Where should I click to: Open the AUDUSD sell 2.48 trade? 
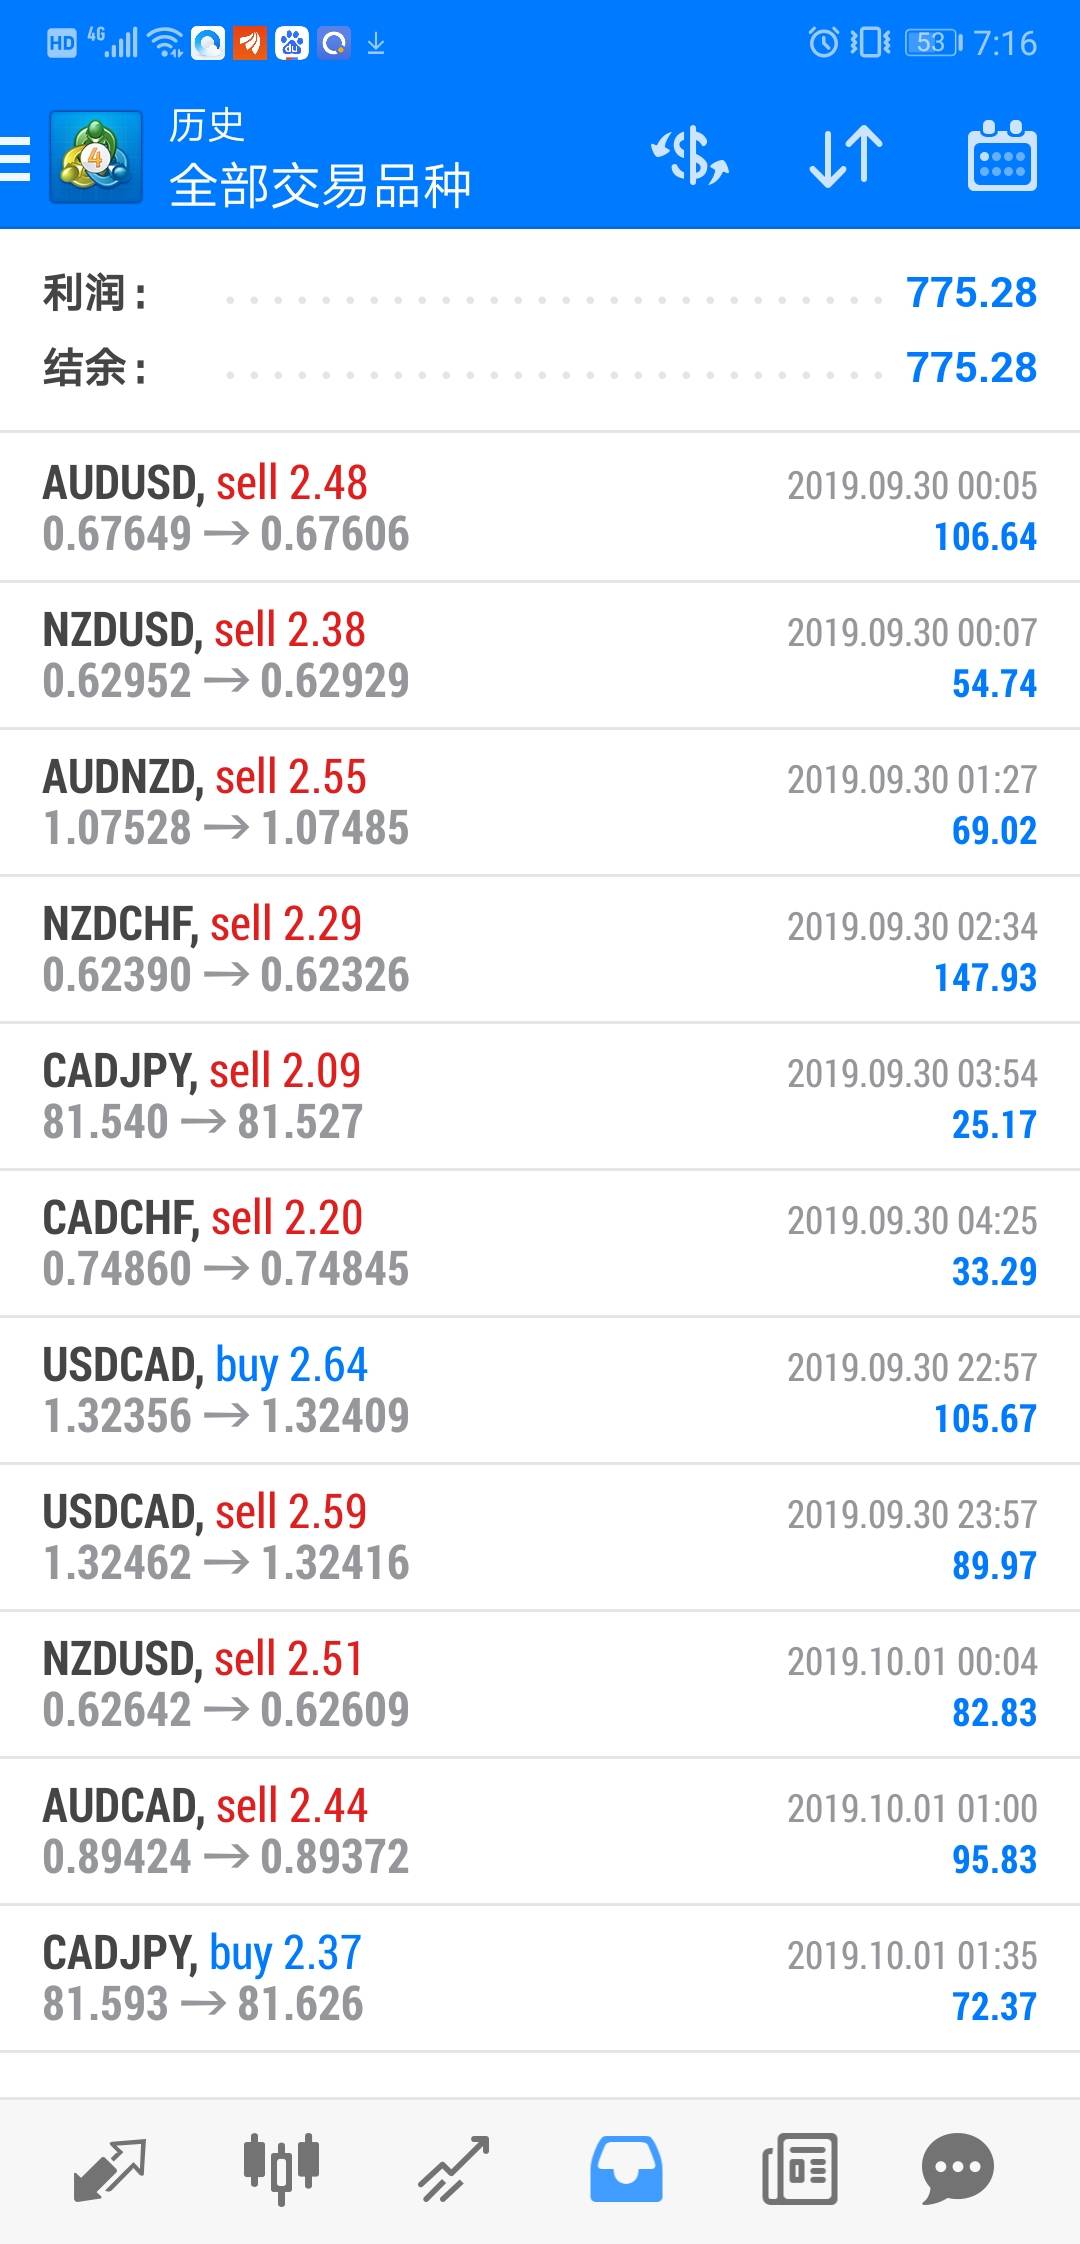540,508
